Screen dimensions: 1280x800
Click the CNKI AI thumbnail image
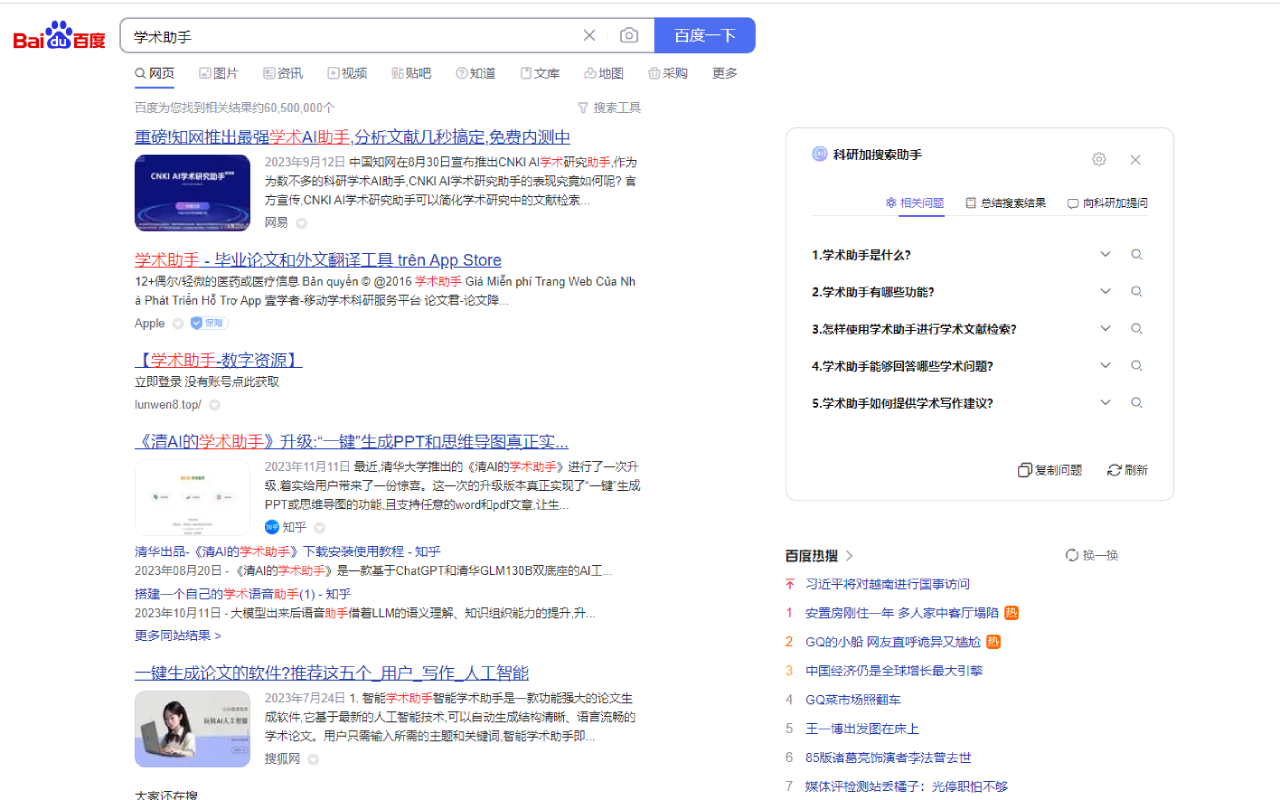[x=192, y=193]
